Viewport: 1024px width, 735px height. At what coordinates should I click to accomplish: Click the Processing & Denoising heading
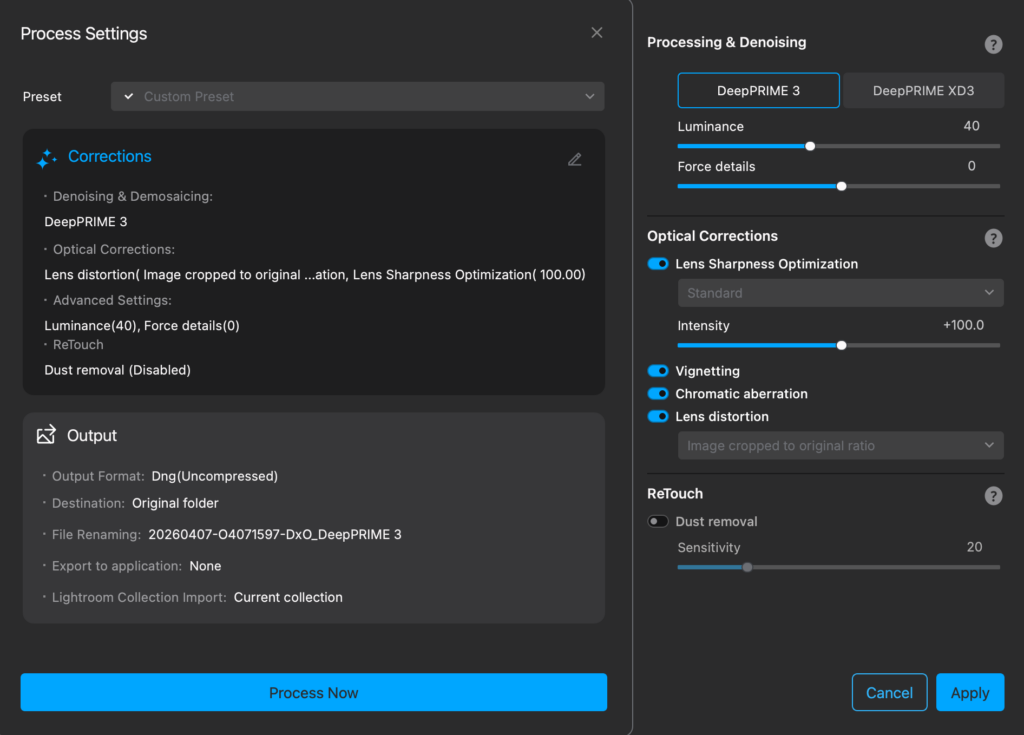tap(726, 42)
